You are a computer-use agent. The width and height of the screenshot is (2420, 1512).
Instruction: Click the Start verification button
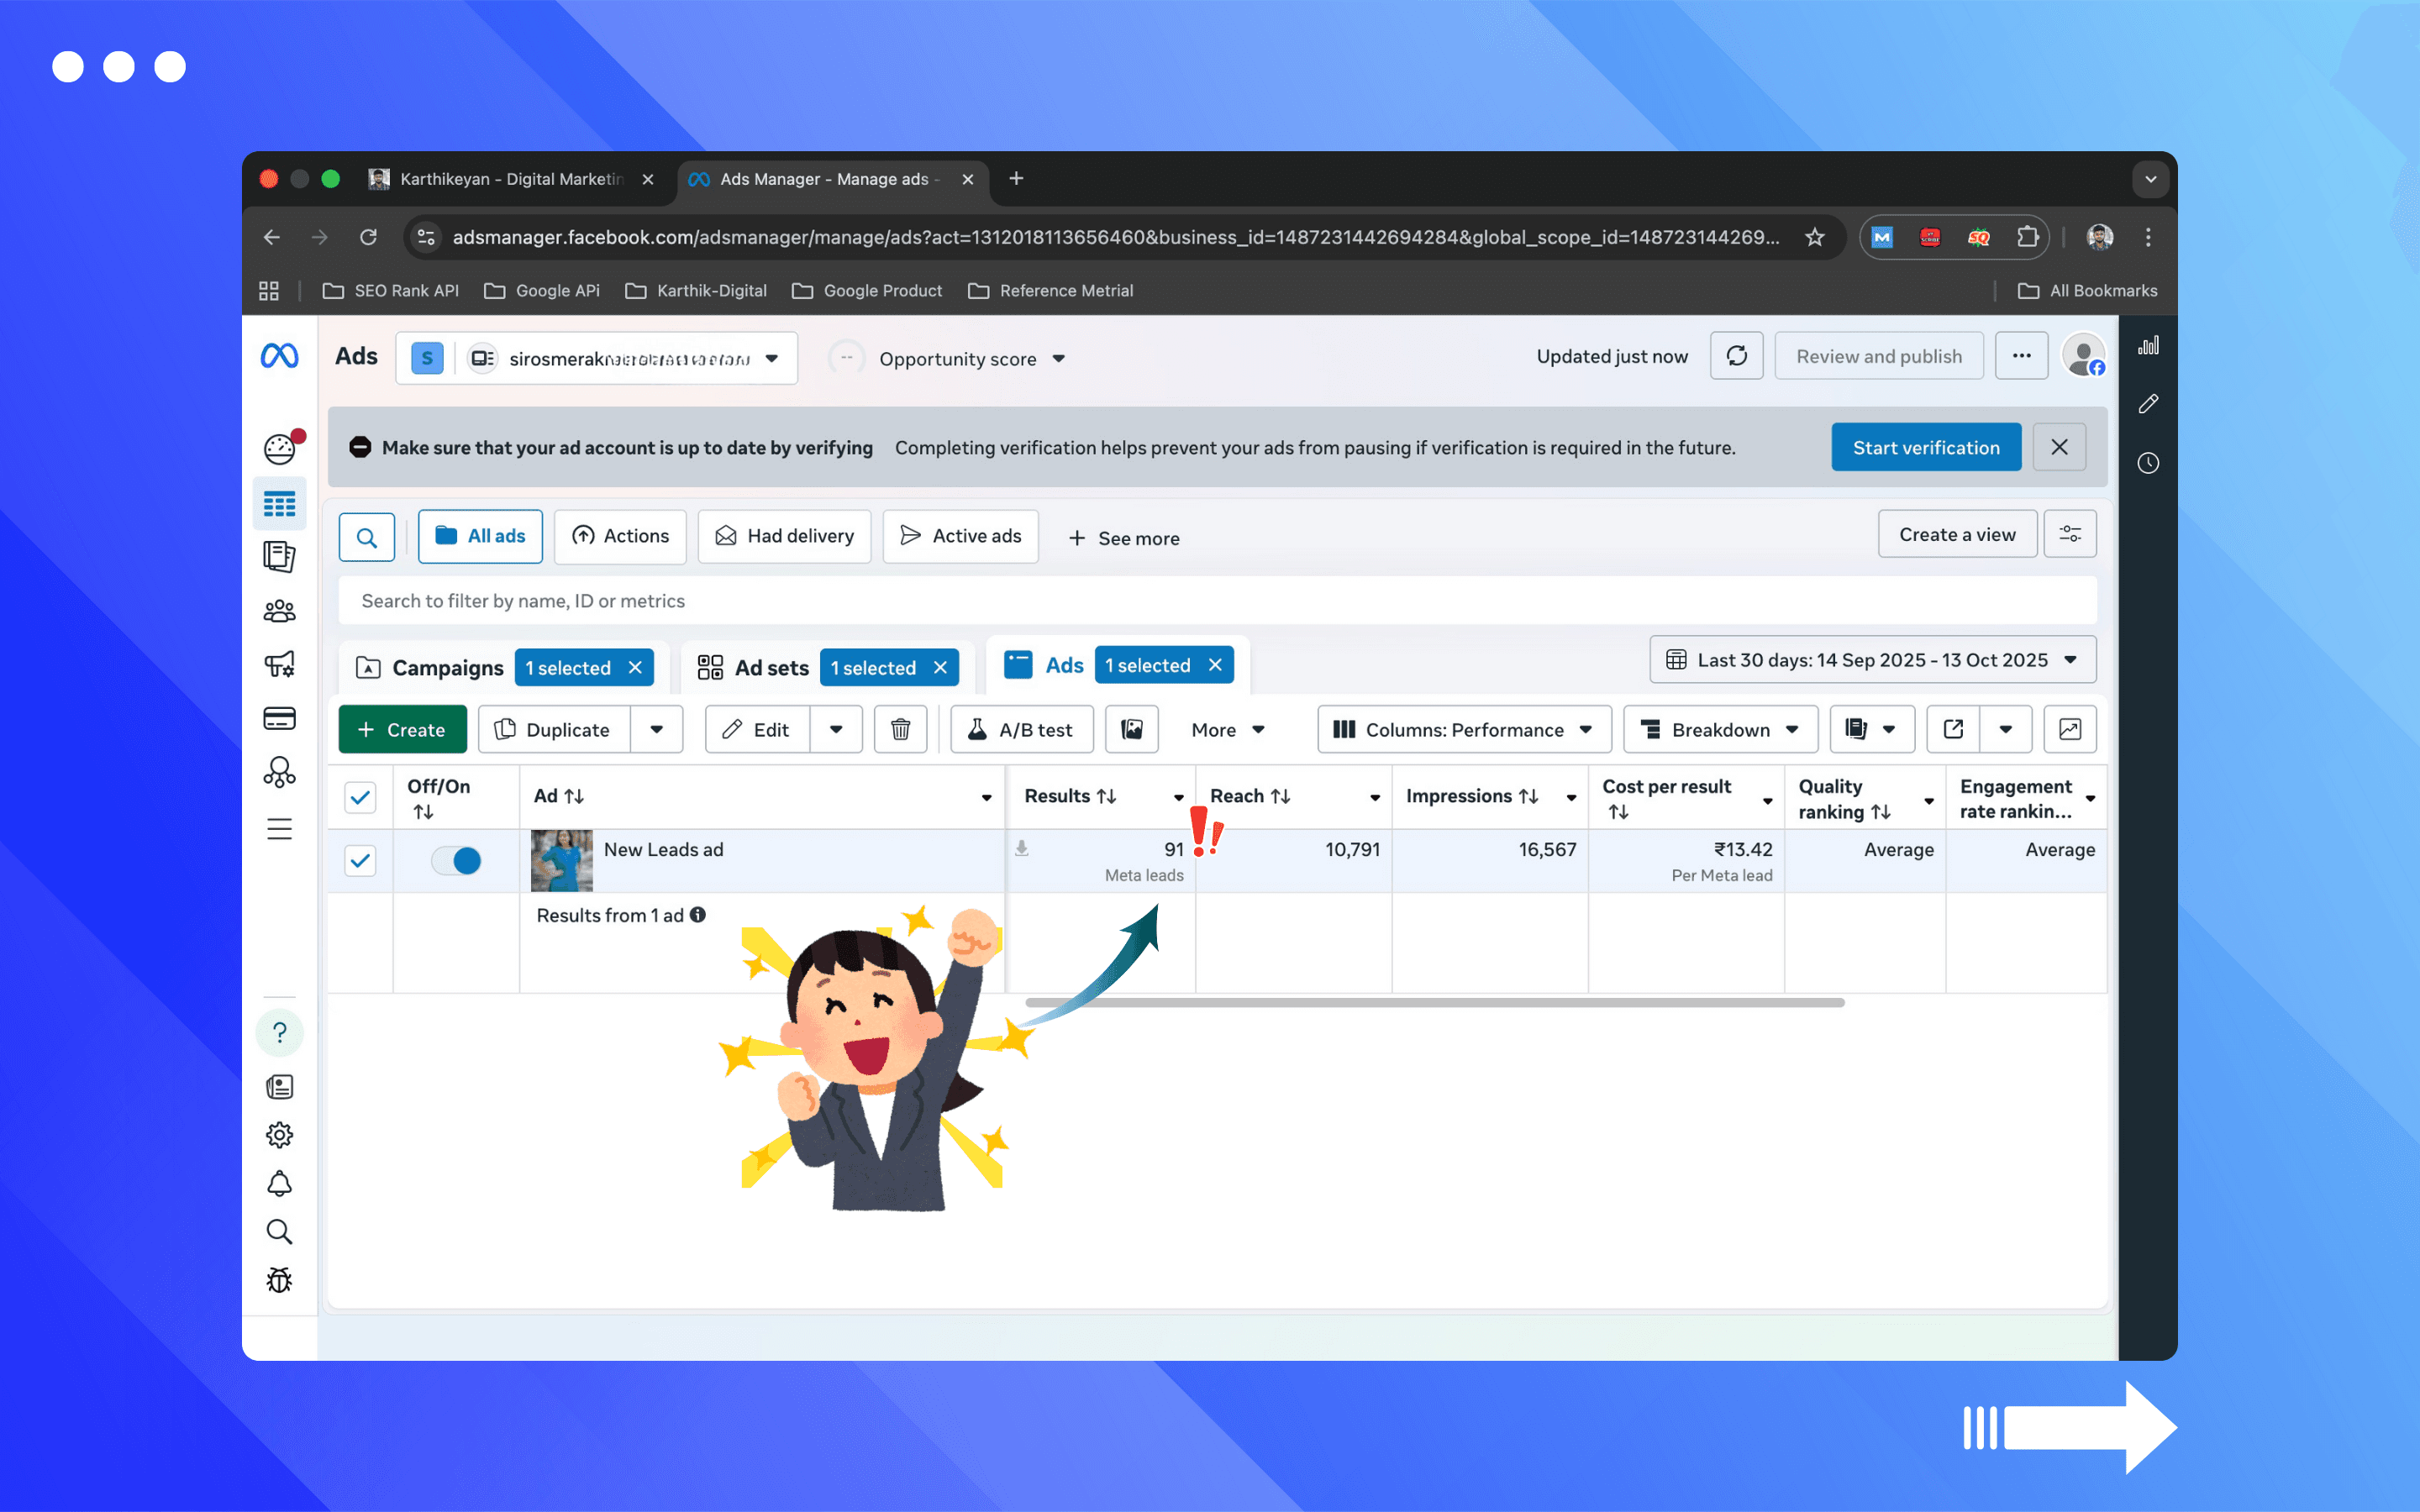[1925, 447]
